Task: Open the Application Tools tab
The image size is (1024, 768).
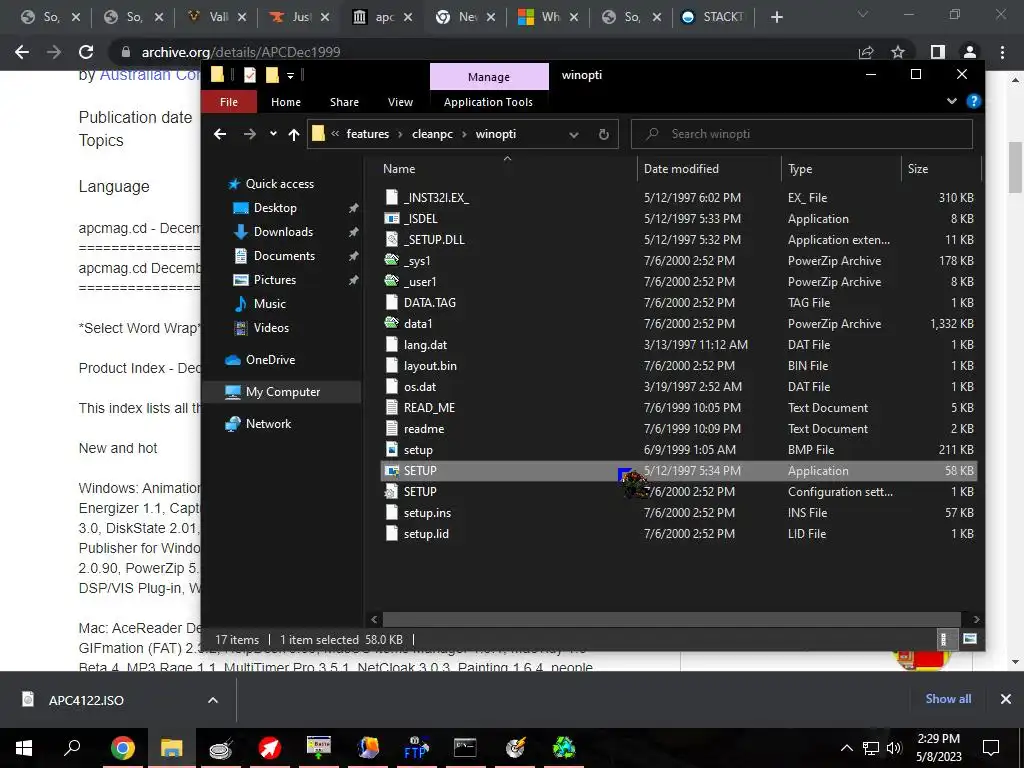Action: point(488,102)
